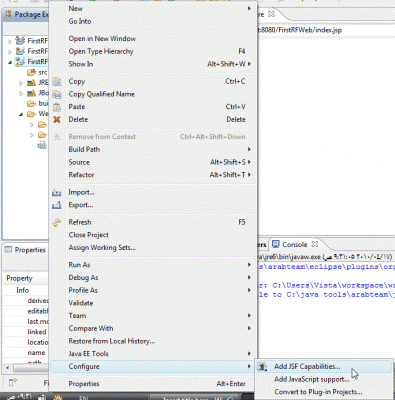This screenshot has height=400, width=395.
Task: Expand the JBoss library node
Action: click(21, 93)
